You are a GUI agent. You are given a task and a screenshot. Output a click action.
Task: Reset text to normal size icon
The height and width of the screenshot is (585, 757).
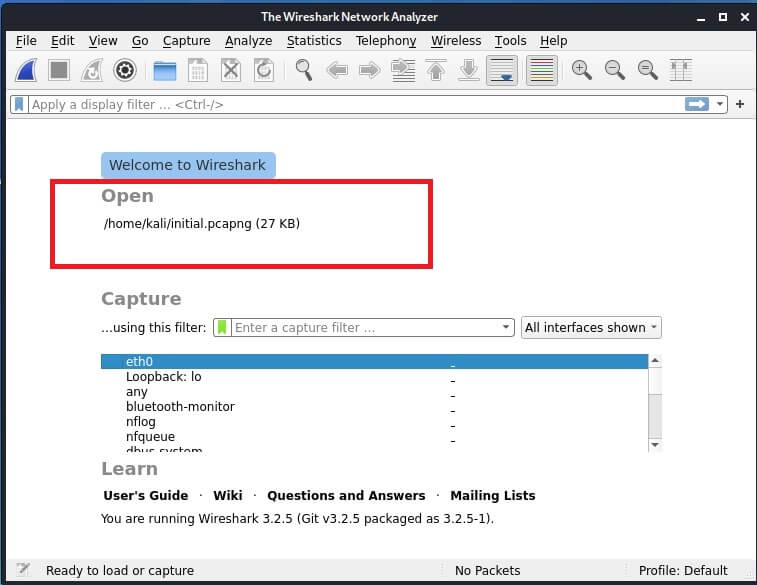[647, 70]
